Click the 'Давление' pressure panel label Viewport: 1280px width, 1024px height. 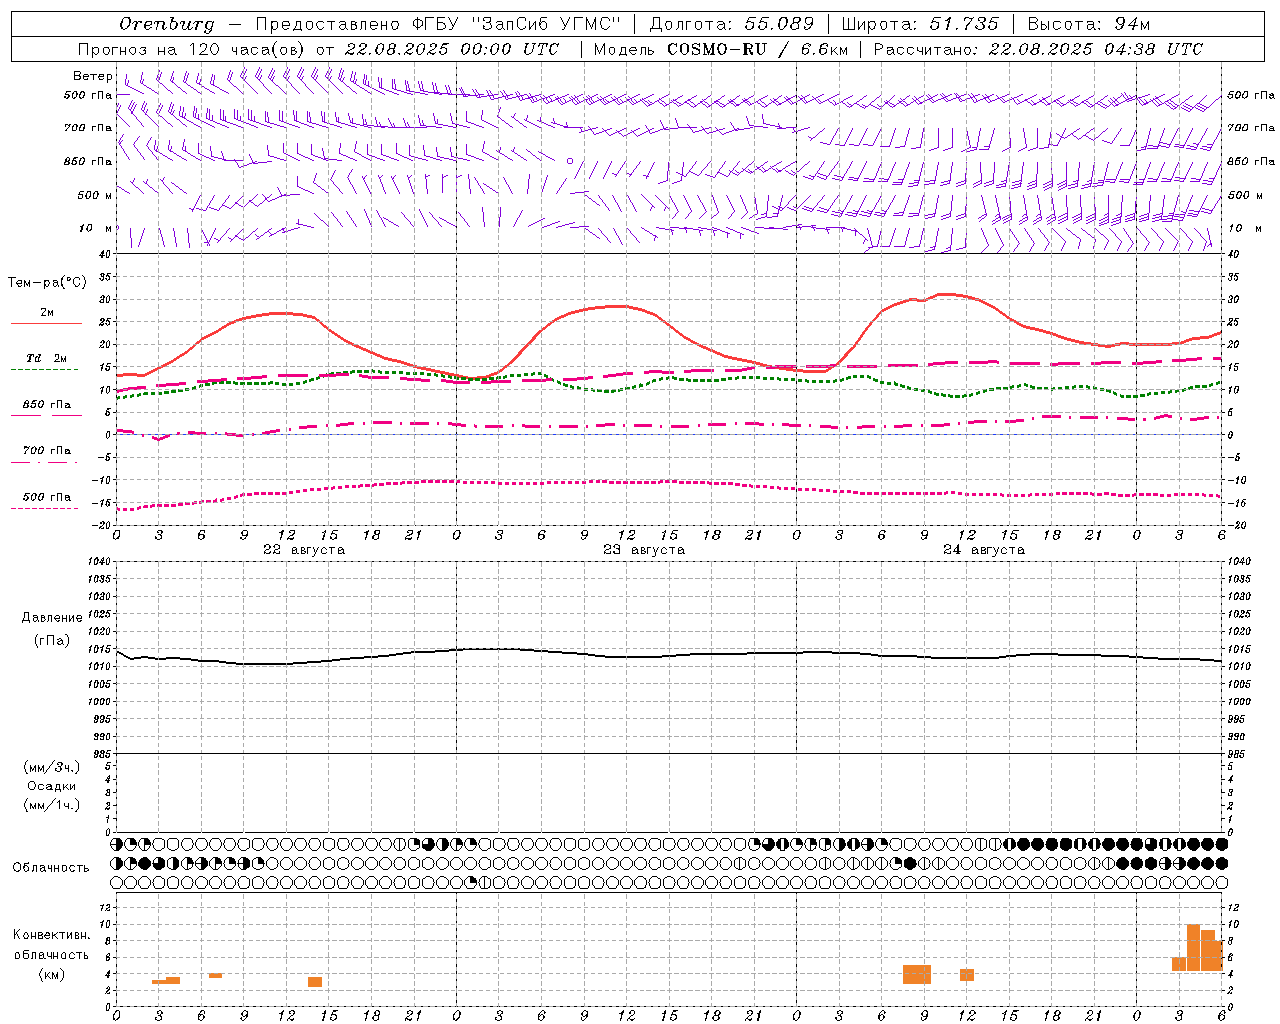52,618
